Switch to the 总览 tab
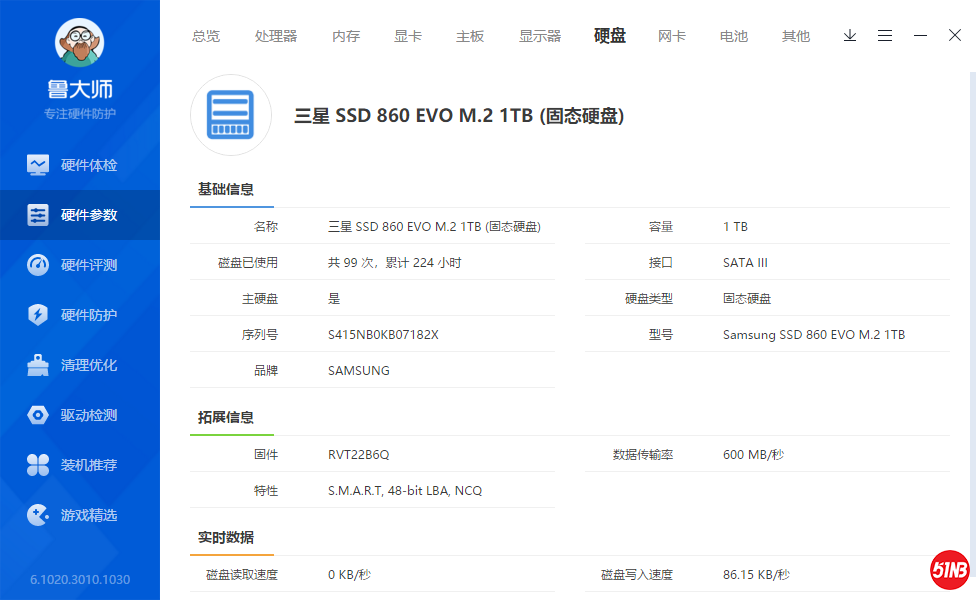 click(x=206, y=36)
